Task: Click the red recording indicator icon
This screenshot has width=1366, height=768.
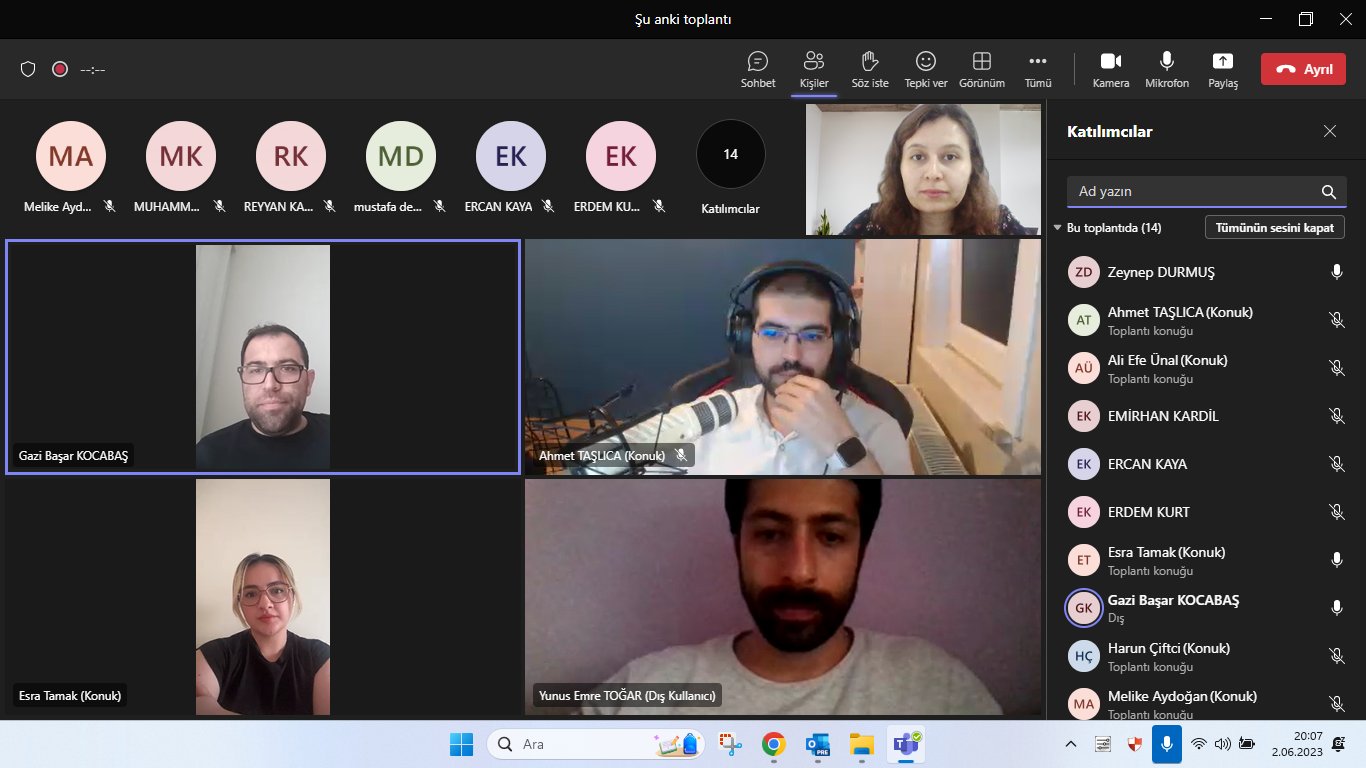Action: coord(60,69)
